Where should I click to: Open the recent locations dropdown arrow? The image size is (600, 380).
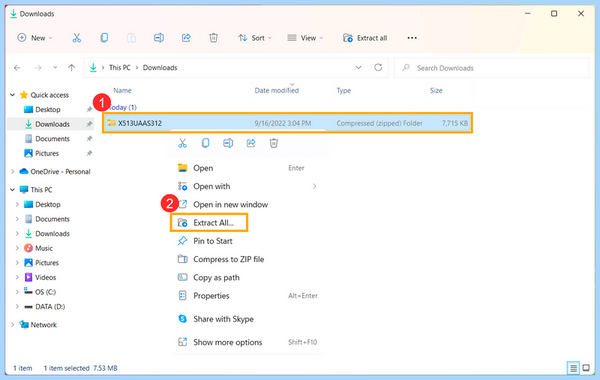click(55, 68)
